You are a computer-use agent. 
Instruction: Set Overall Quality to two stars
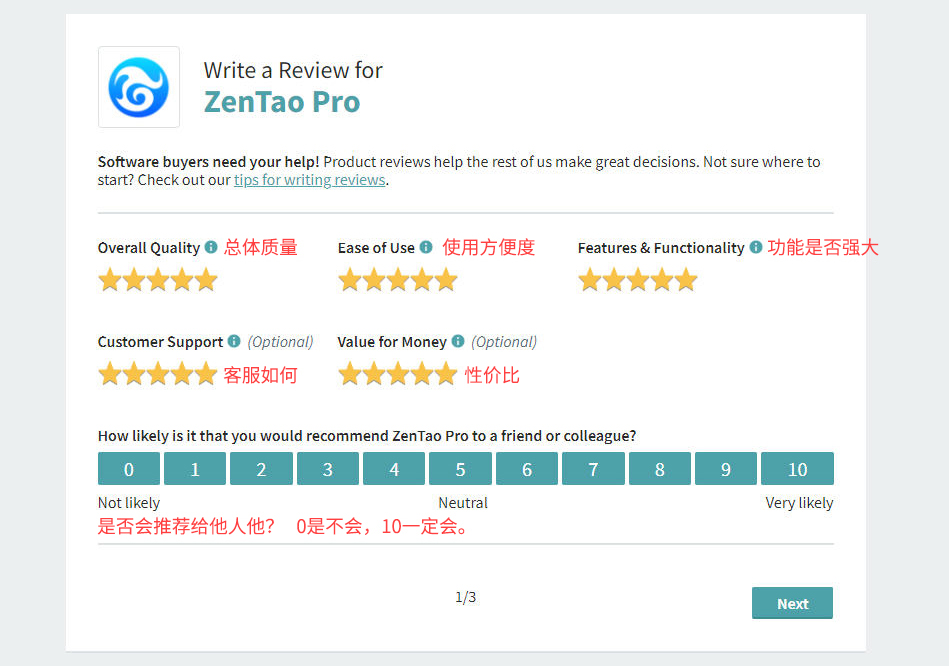tap(134, 280)
